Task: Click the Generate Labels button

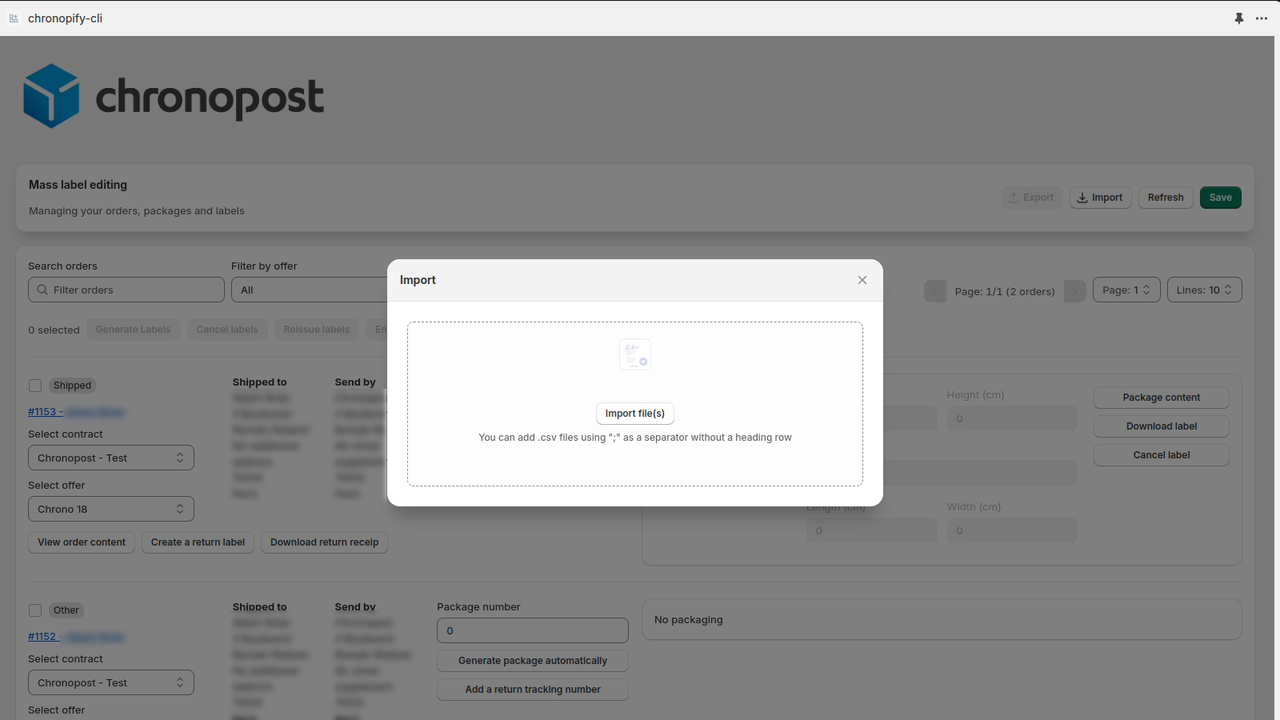Action: pyautogui.click(x=133, y=329)
